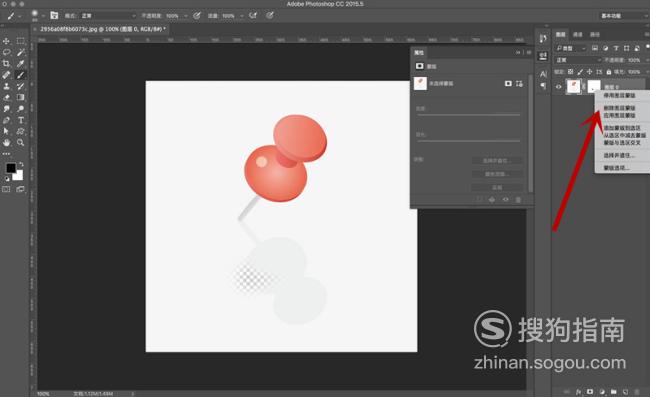650x397 pixels.
Task: Click the Color Range... button in Properties
Action: [497, 174]
